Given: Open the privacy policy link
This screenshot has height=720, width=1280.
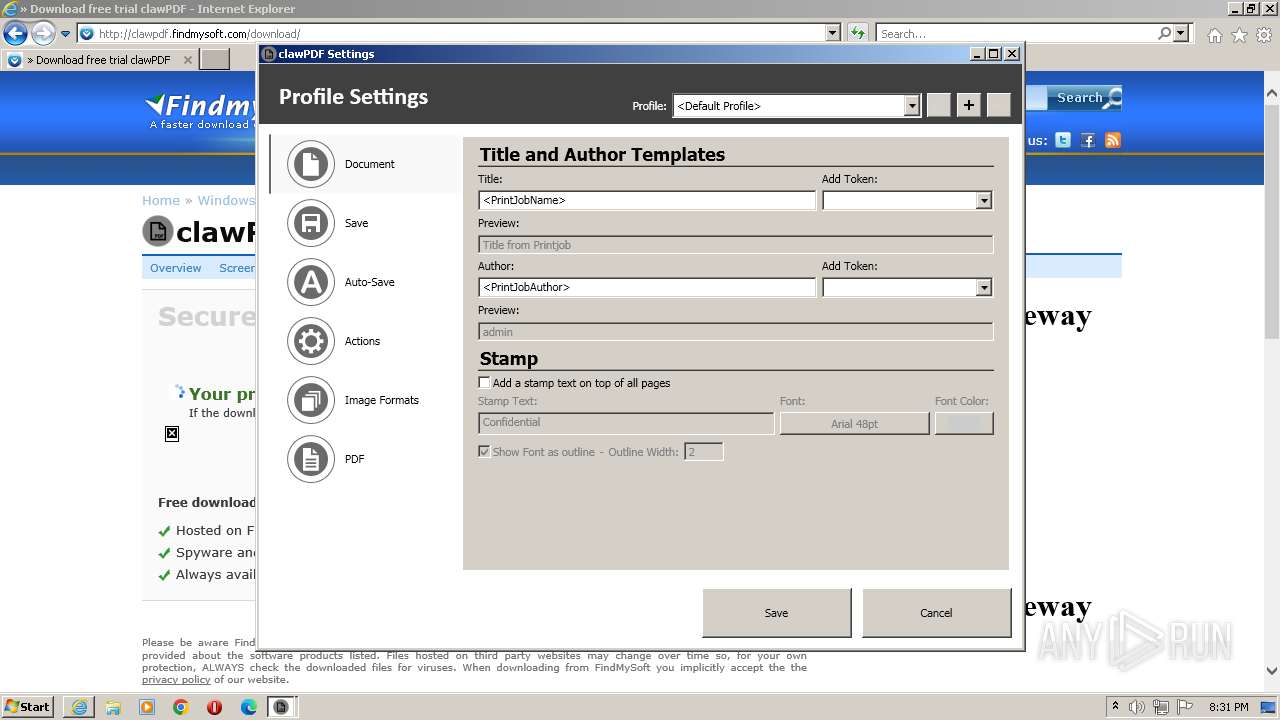Looking at the screenshot, I should click(176, 680).
